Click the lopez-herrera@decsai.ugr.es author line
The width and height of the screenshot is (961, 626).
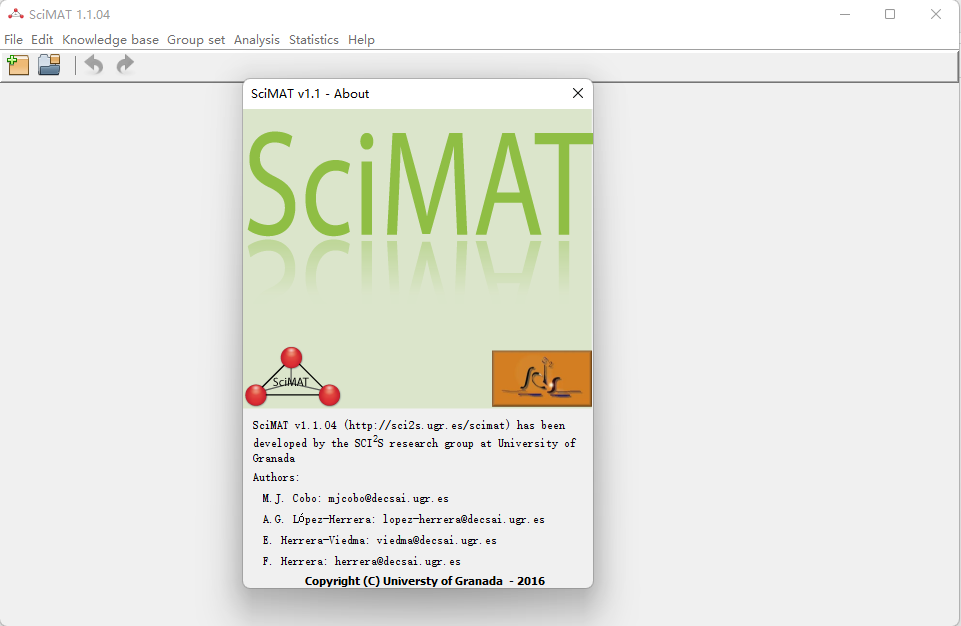pyautogui.click(x=403, y=519)
